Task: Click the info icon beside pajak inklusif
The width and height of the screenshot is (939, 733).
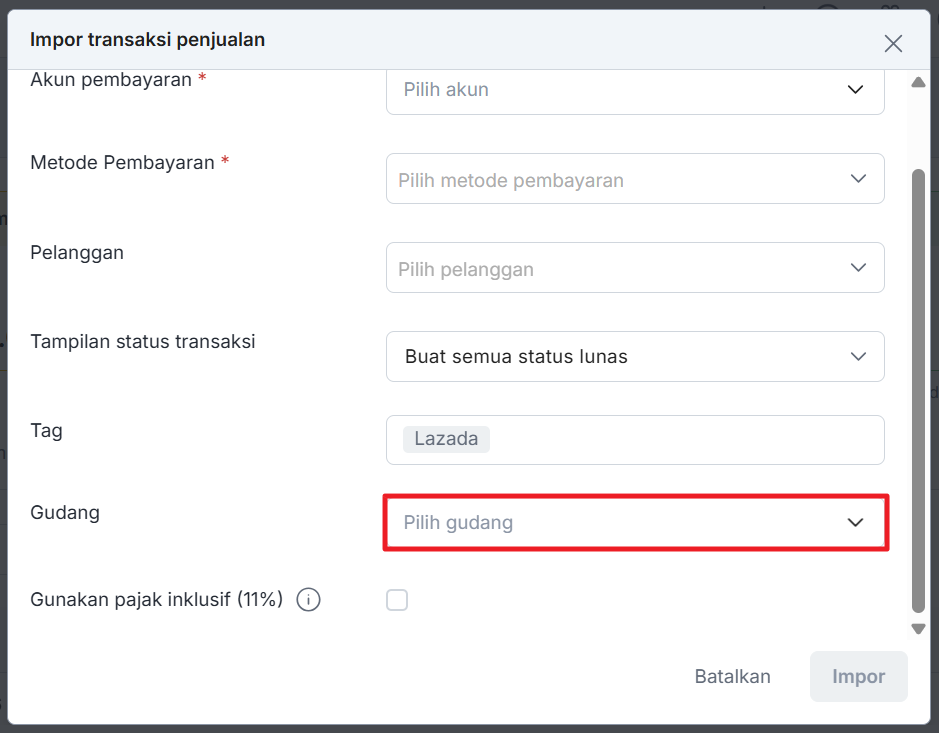Action: pos(308,599)
